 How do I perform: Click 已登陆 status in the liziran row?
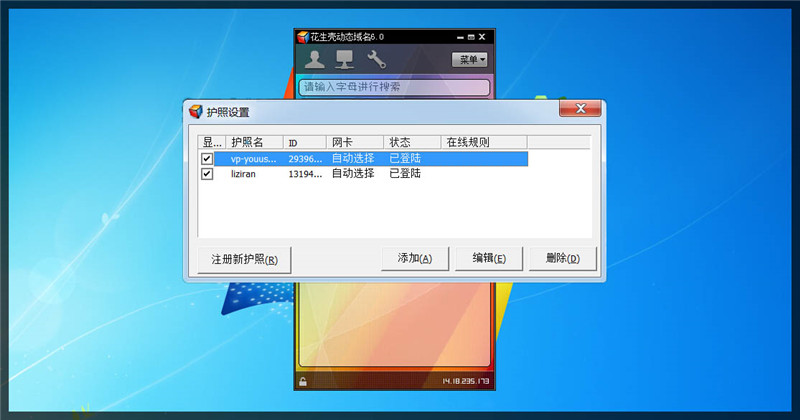point(405,174)
